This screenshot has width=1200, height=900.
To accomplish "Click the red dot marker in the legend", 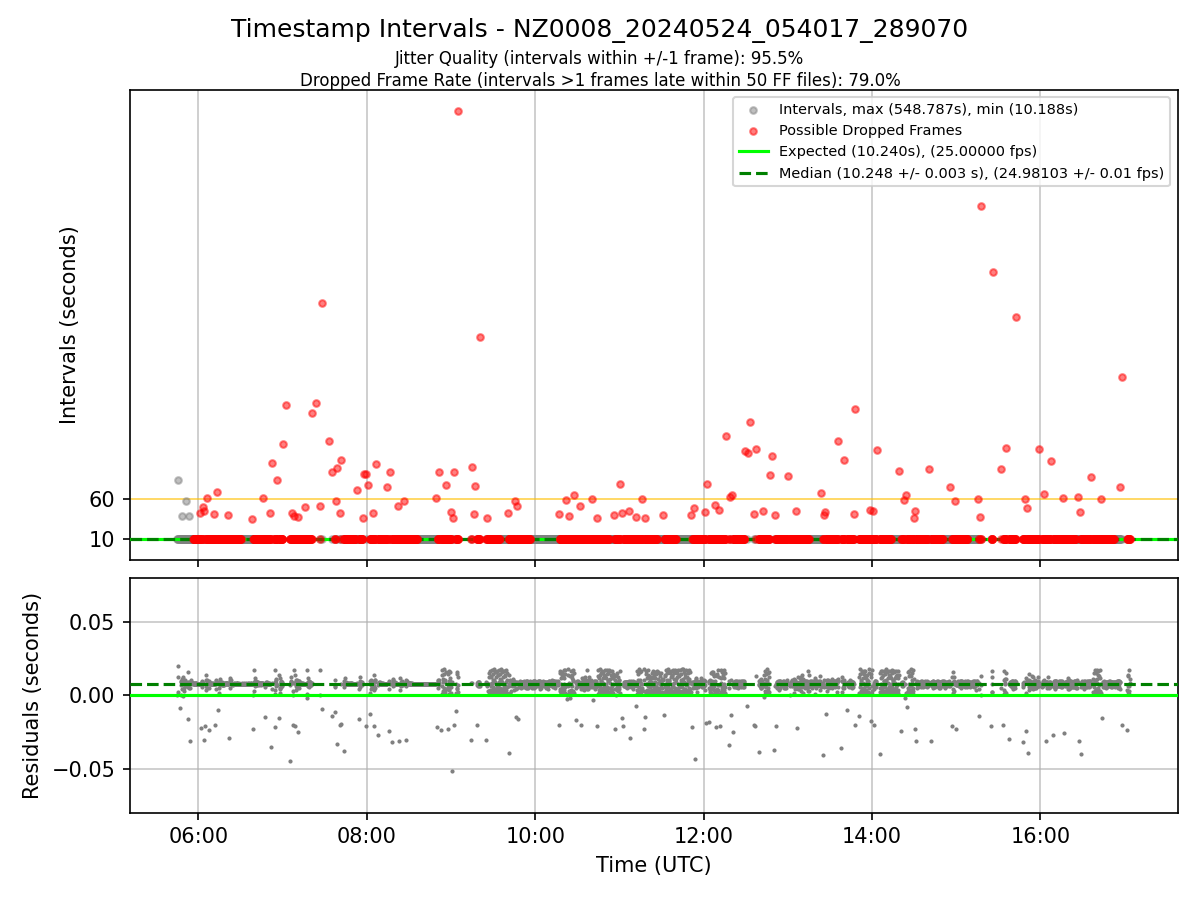I will 754,131.
